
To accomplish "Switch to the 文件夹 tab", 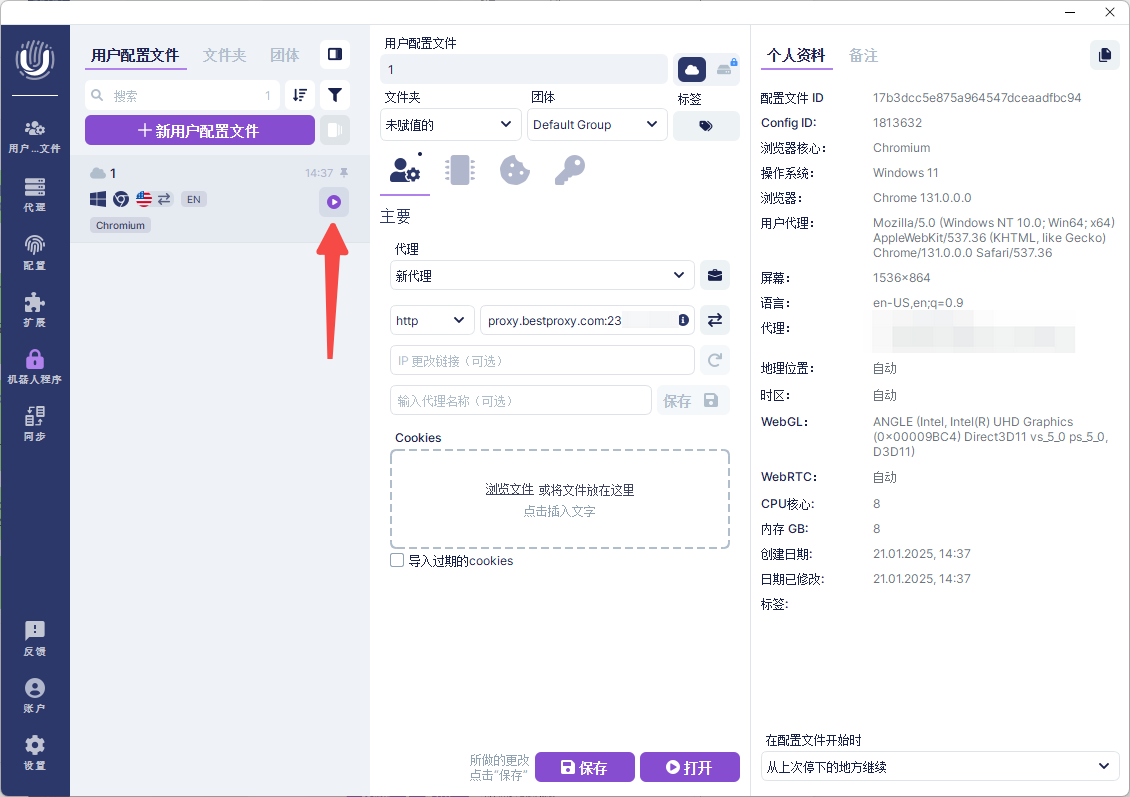I will [x=224, y=55].
